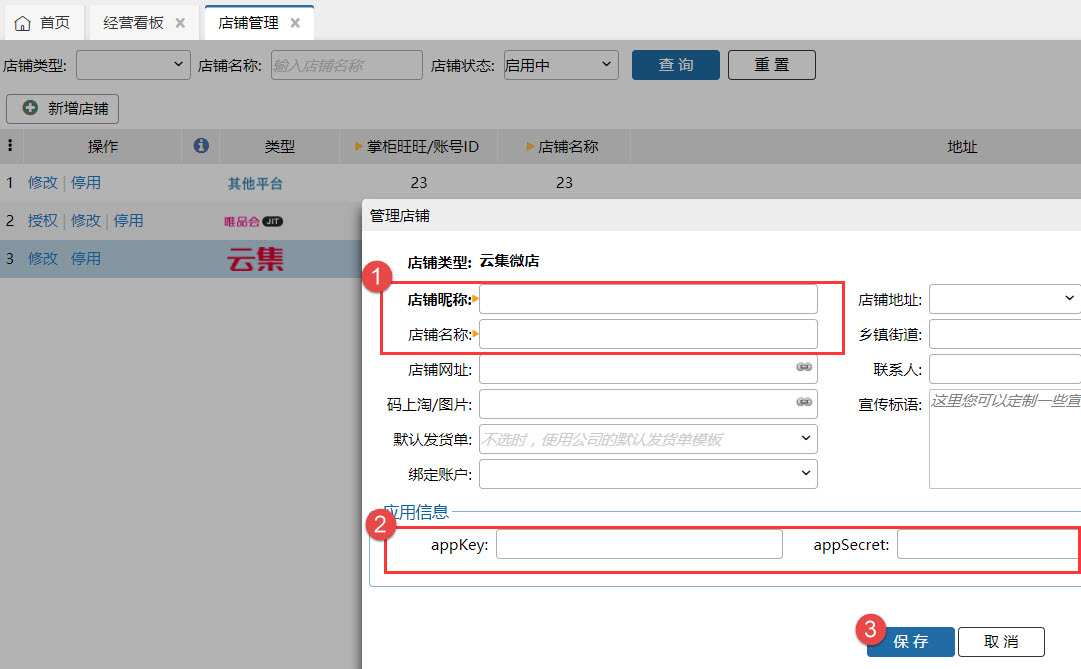Click 停用 link in row 1
The height and width of the screenshot is (669, 1081).
click(85, 183)
